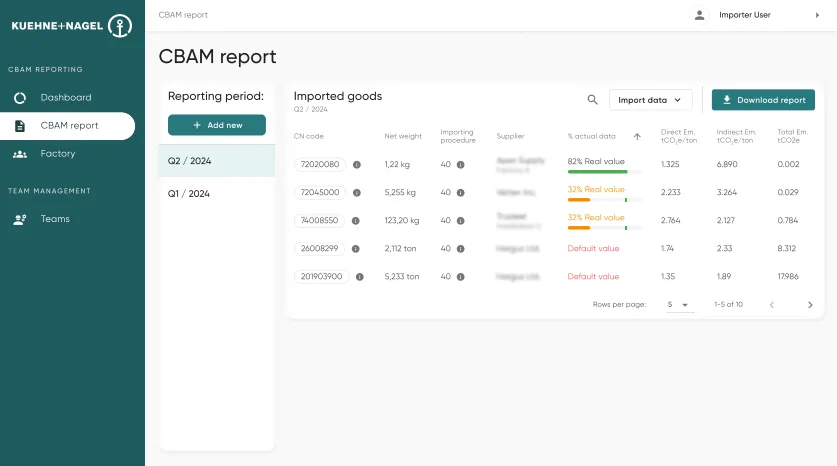
Task: Click info icon beside 40 in 26008299 row
Action: tap(460, 249)
